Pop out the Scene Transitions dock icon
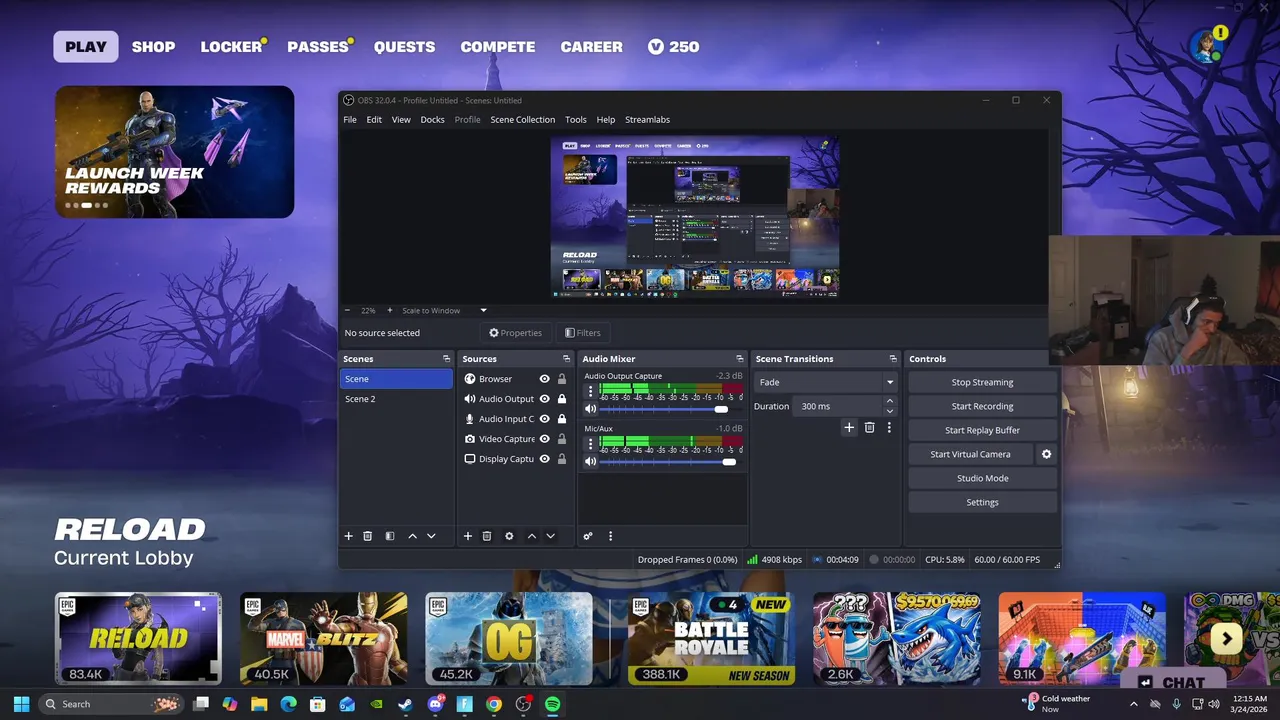 tap(893, 359)
